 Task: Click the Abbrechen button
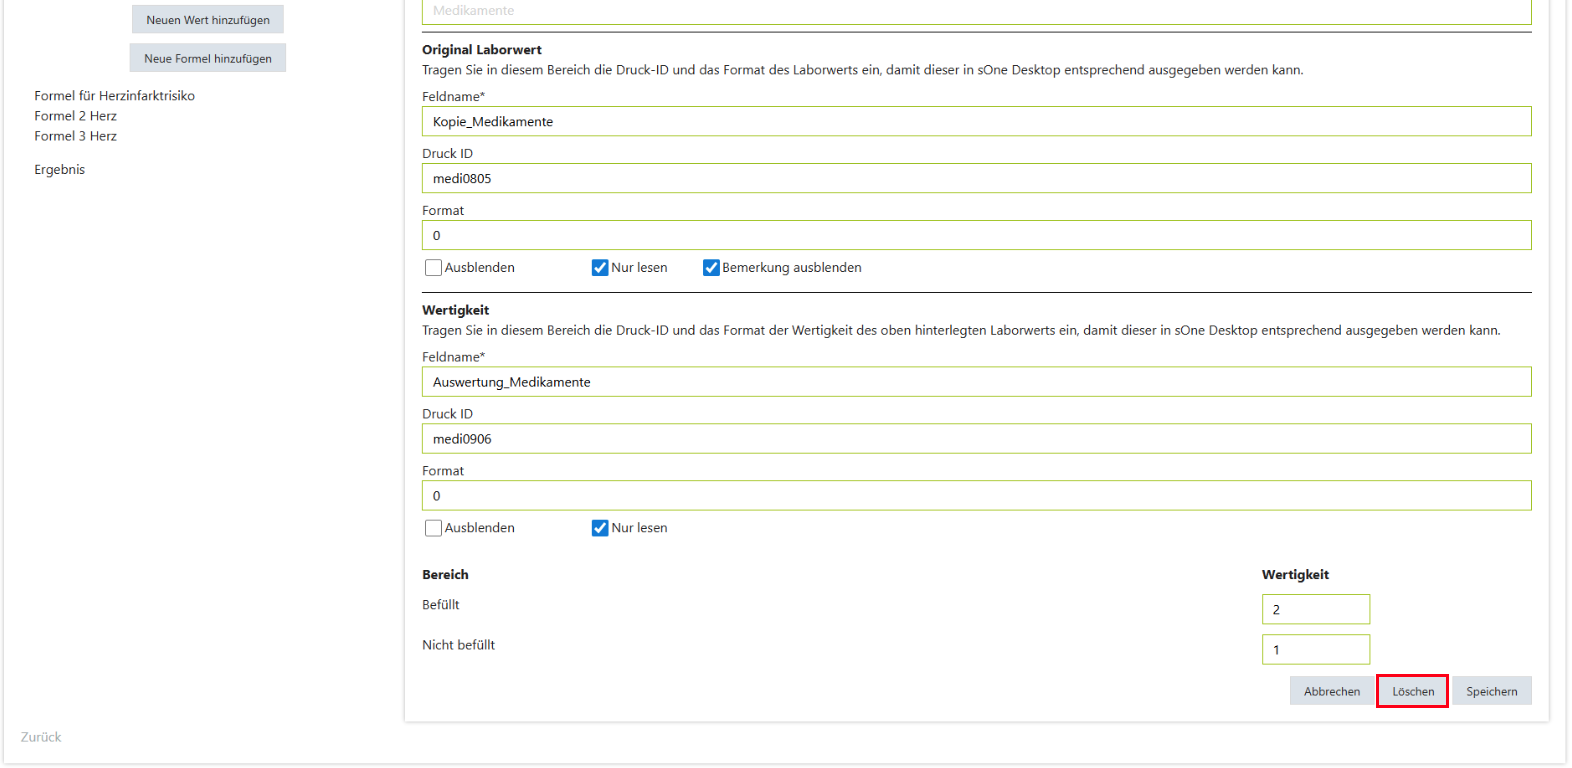[x=1331, y=692]
